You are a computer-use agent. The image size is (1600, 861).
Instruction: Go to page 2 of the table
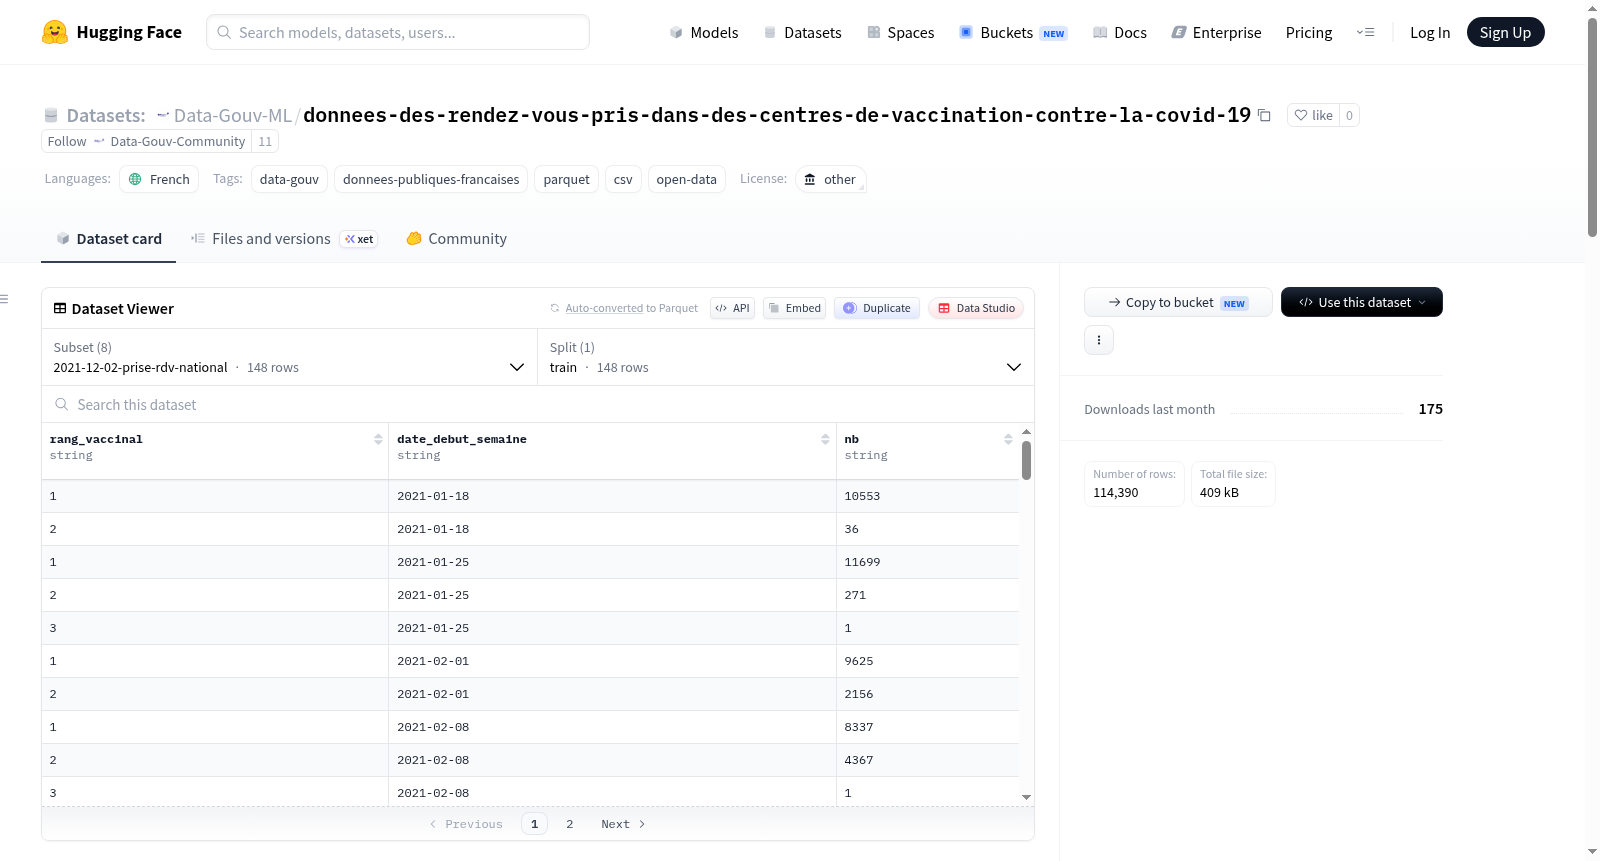click(570, 824)
